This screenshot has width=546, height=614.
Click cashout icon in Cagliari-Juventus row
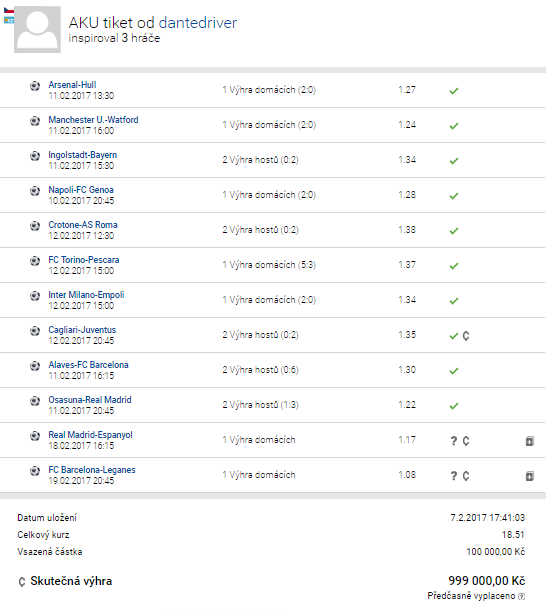466,336
